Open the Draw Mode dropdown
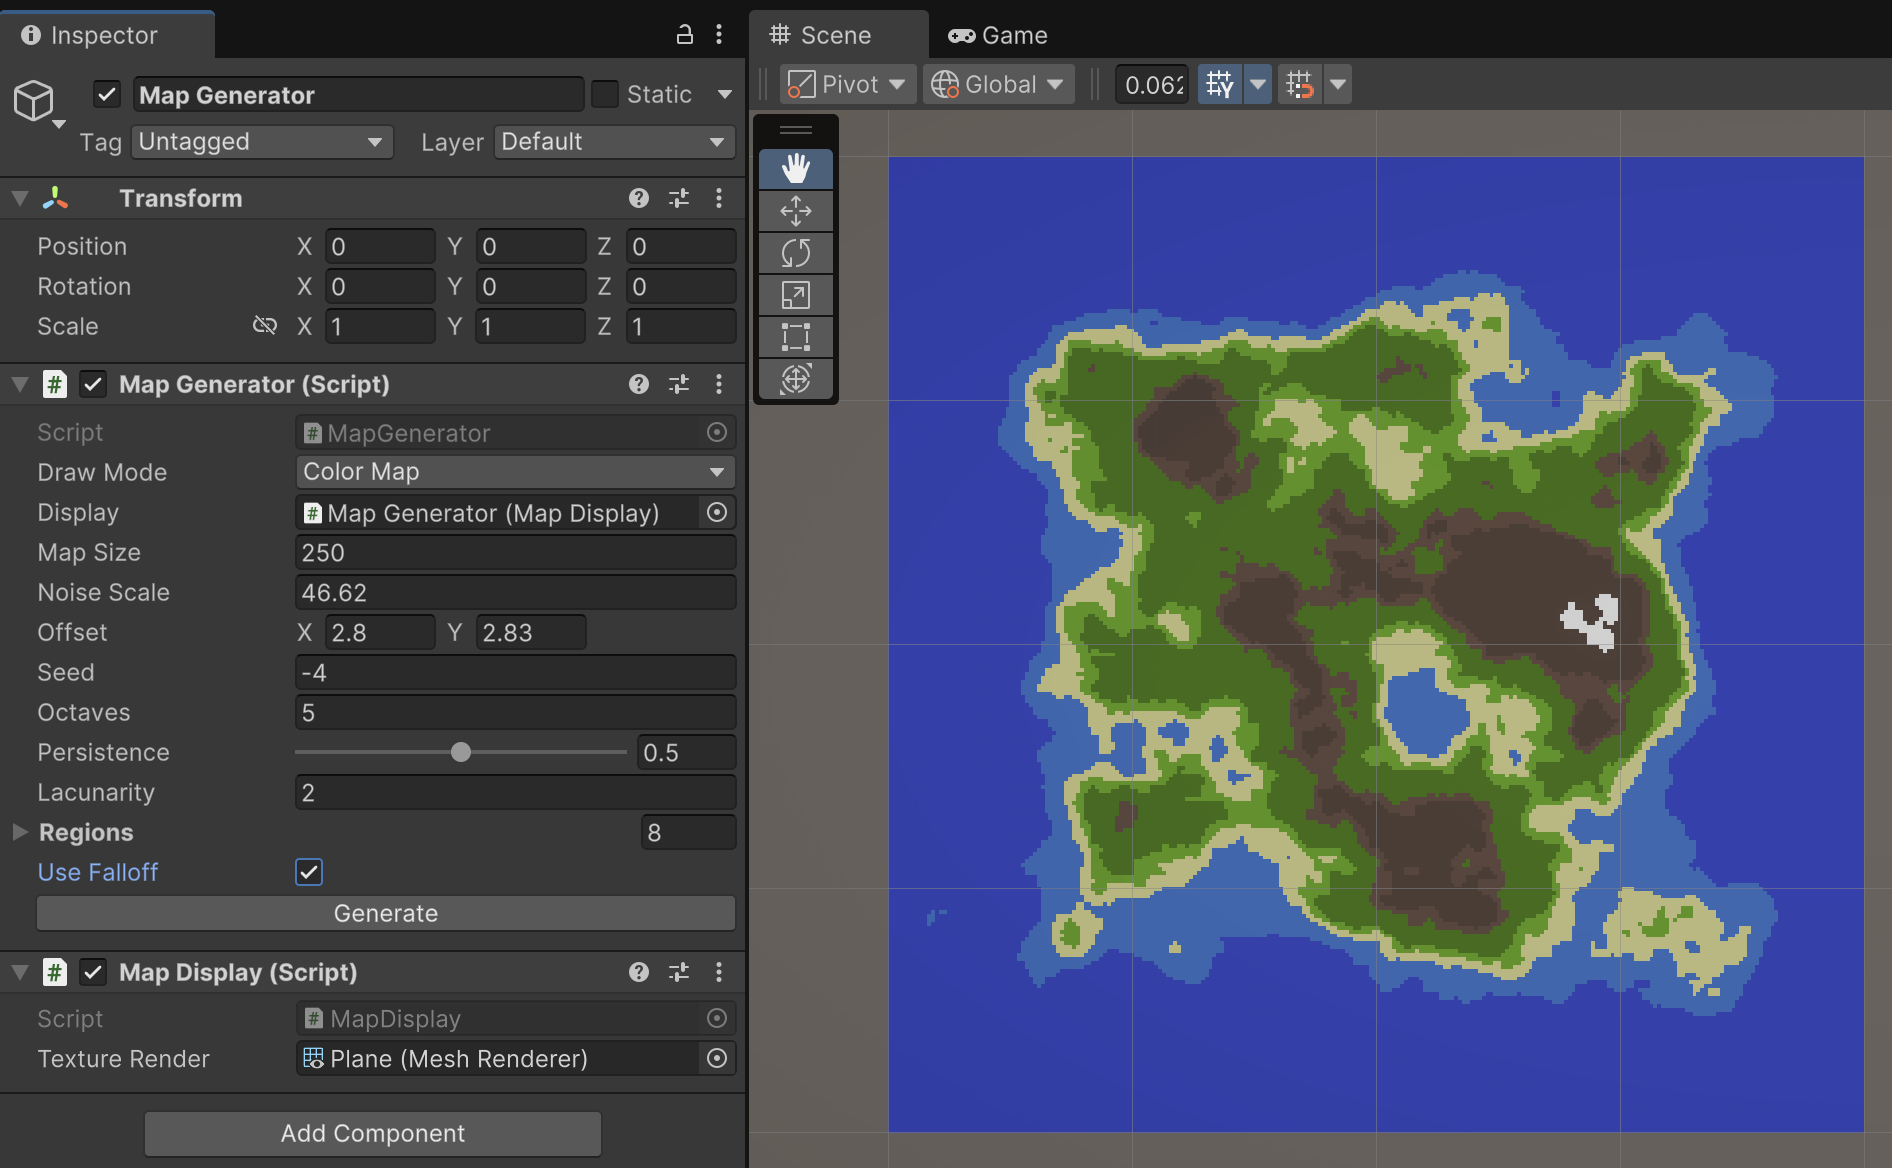The image size is (1892, 1168). 515,472
